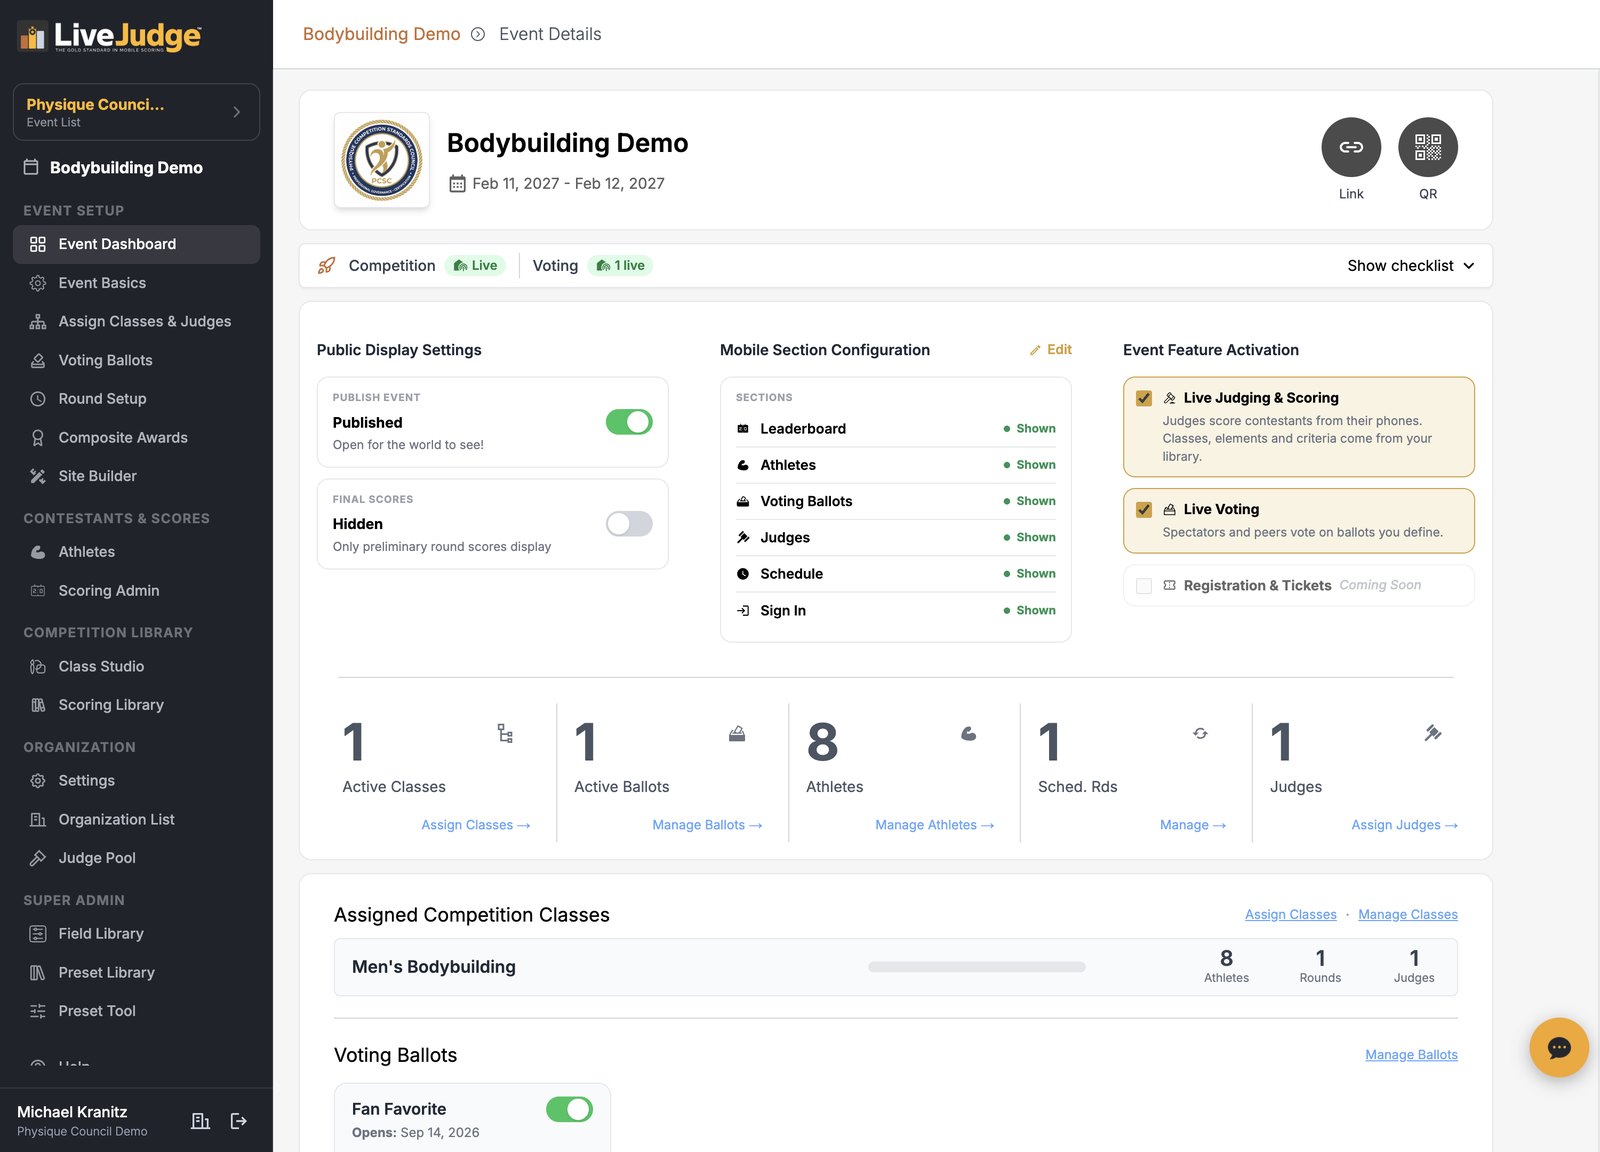The width and height of the screenshot is (1600, 1152).
Task: Go to Scoring Admin
Action: click(x=136, y=591)
